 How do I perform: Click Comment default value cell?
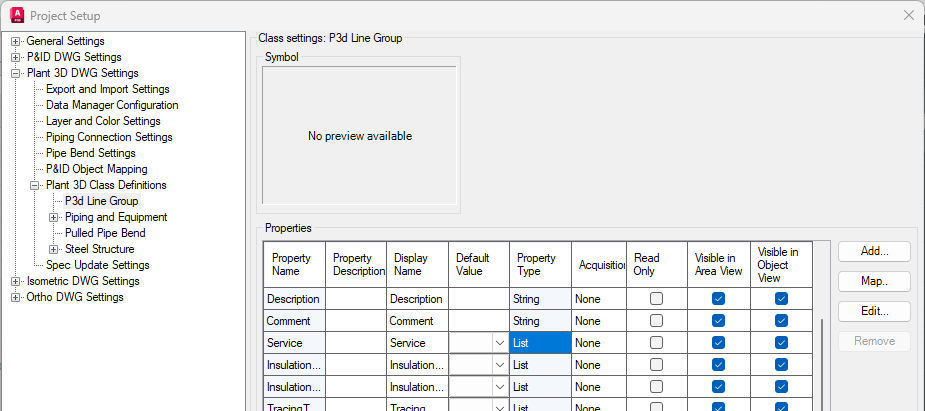click(478, 321)
